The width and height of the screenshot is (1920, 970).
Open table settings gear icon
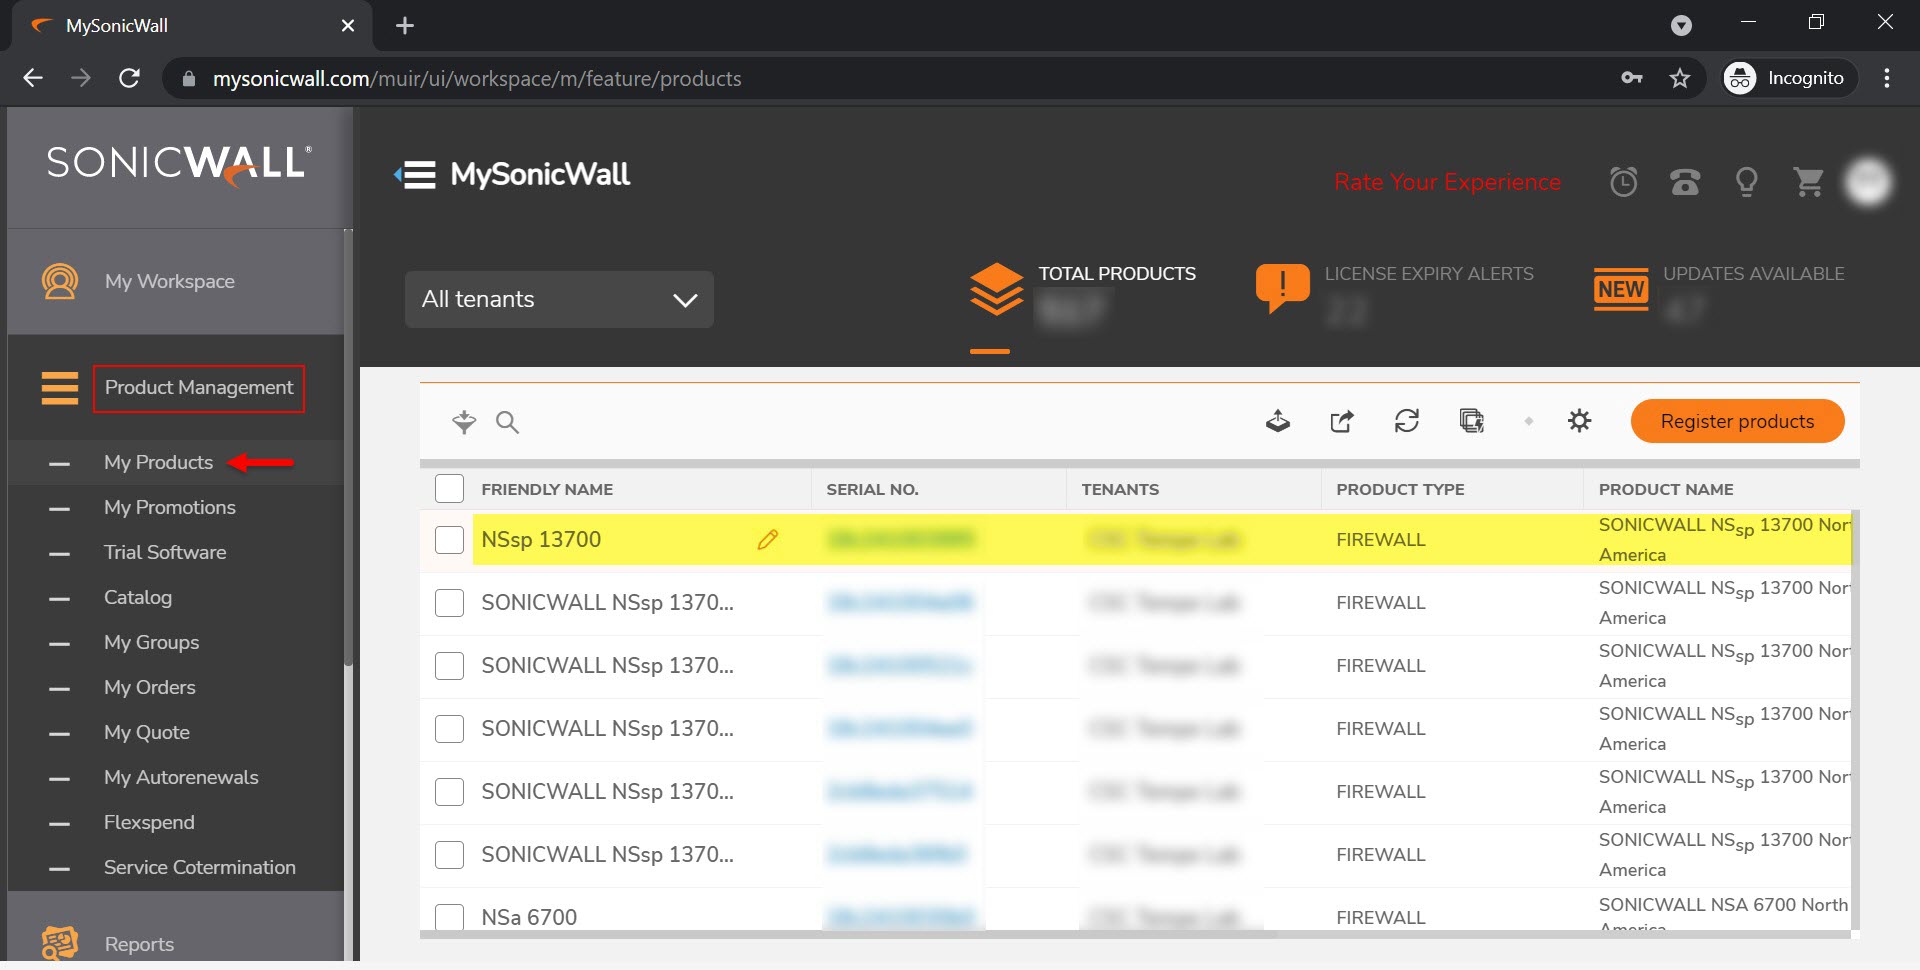[x=1579, y=421]
